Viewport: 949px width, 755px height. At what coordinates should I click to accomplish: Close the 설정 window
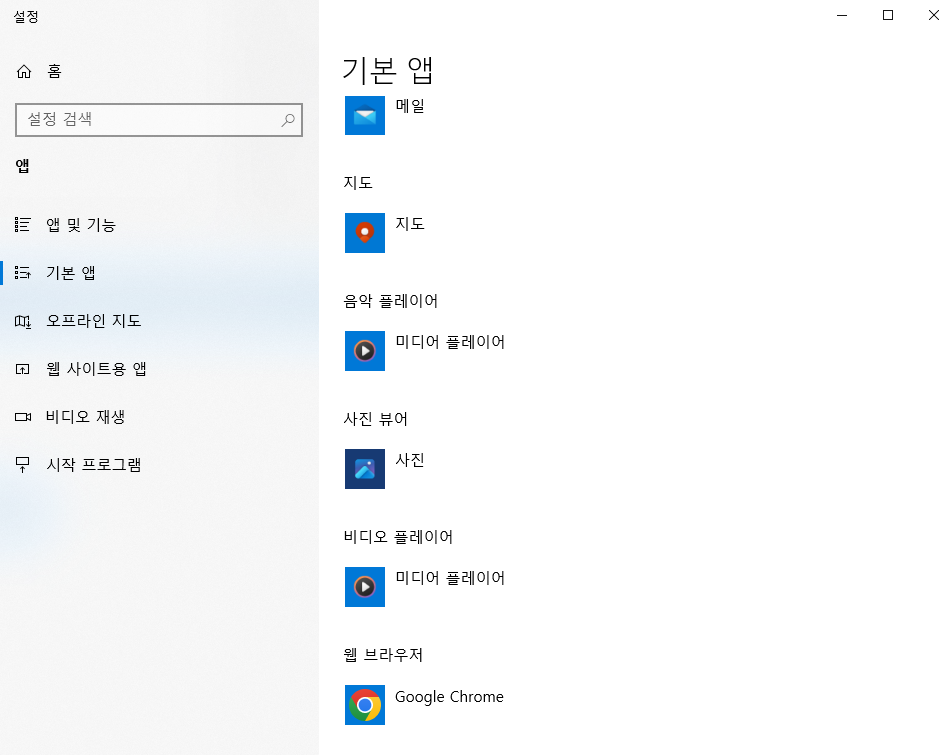(933, 15)
